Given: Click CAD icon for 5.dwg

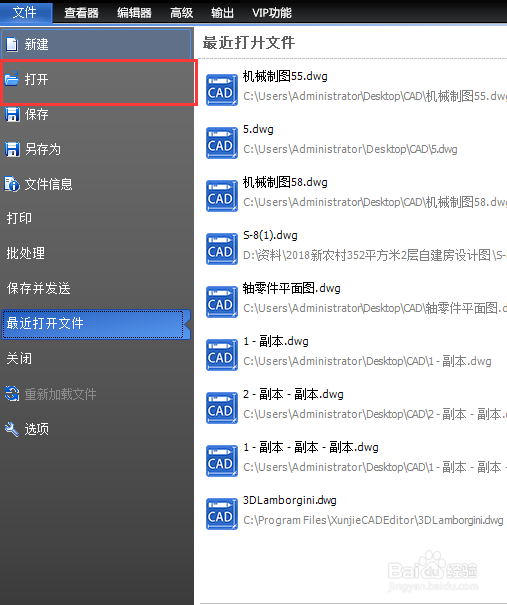Looking at the screenshot, I should 221,143.
